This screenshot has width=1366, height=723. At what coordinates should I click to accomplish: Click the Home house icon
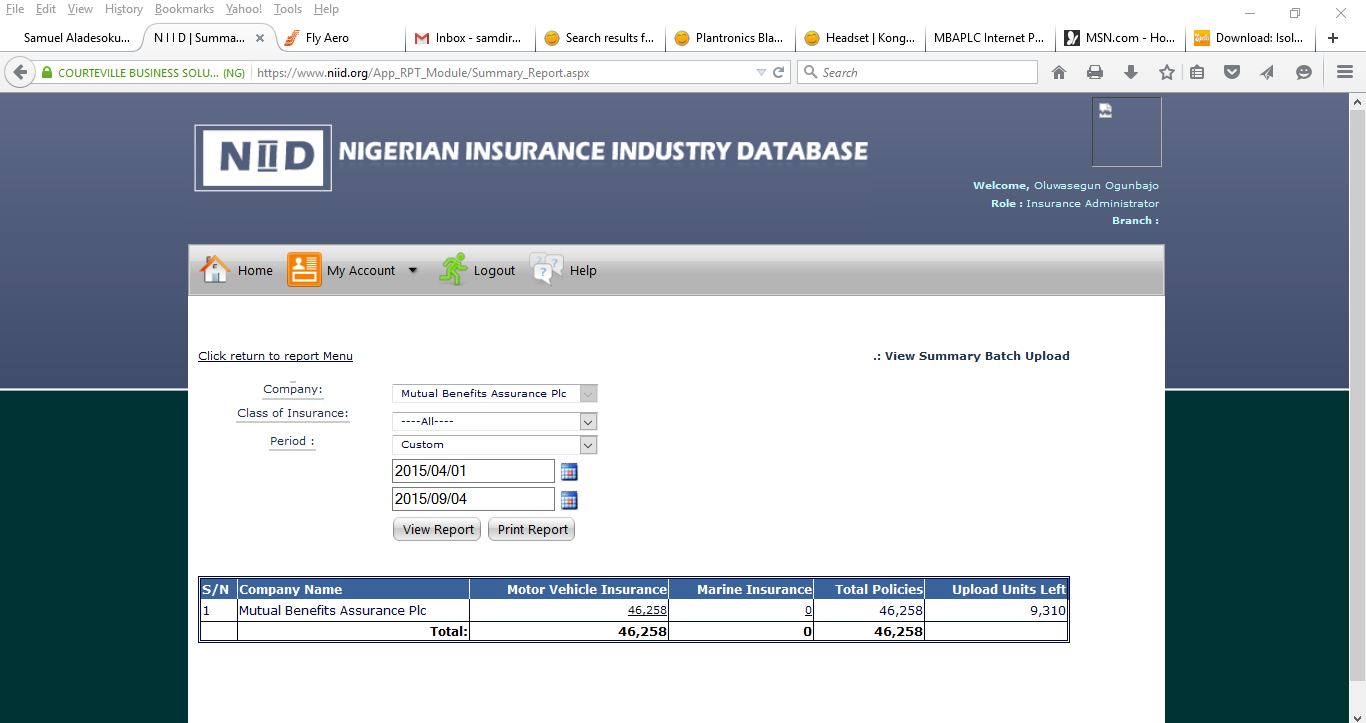[215, 270]
